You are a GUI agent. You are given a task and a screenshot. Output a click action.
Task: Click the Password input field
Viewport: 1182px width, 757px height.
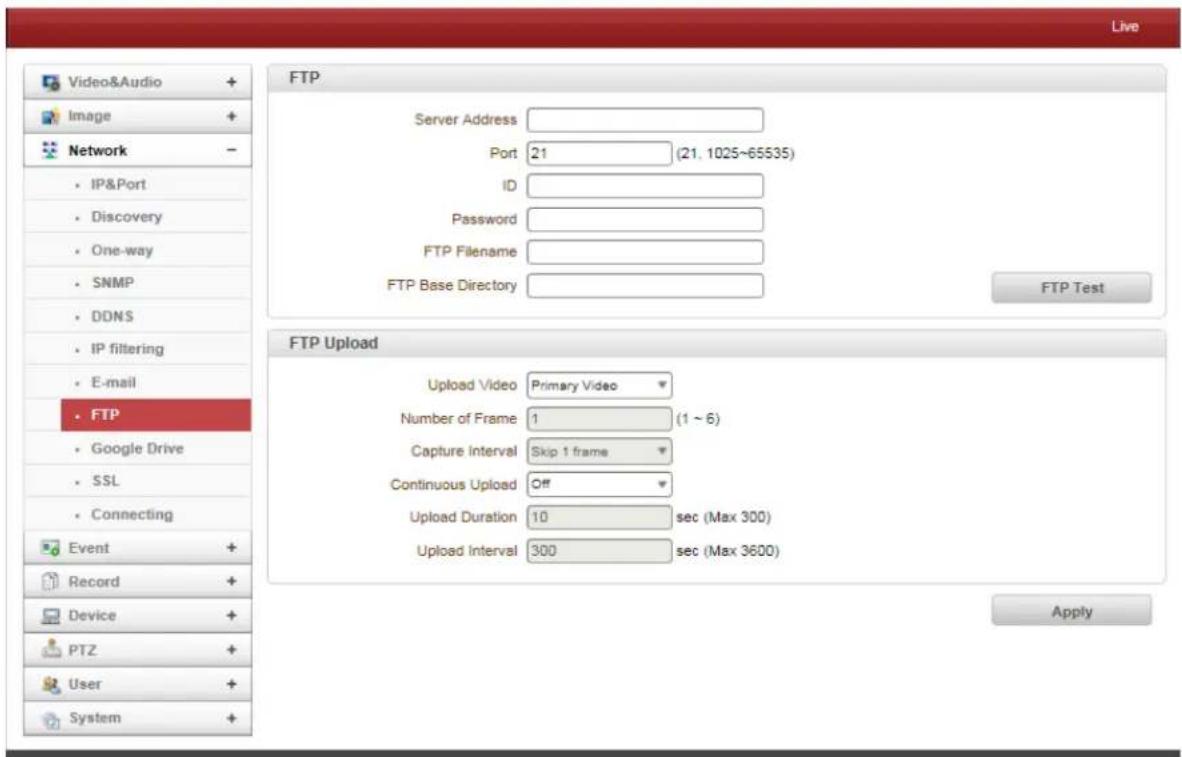click(x=645, y=219)
